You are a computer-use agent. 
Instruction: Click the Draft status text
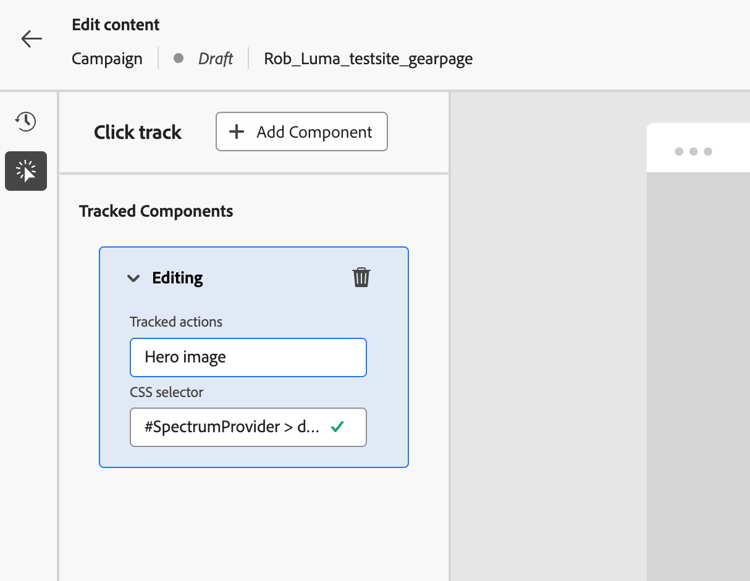click(x=215, y=59)
